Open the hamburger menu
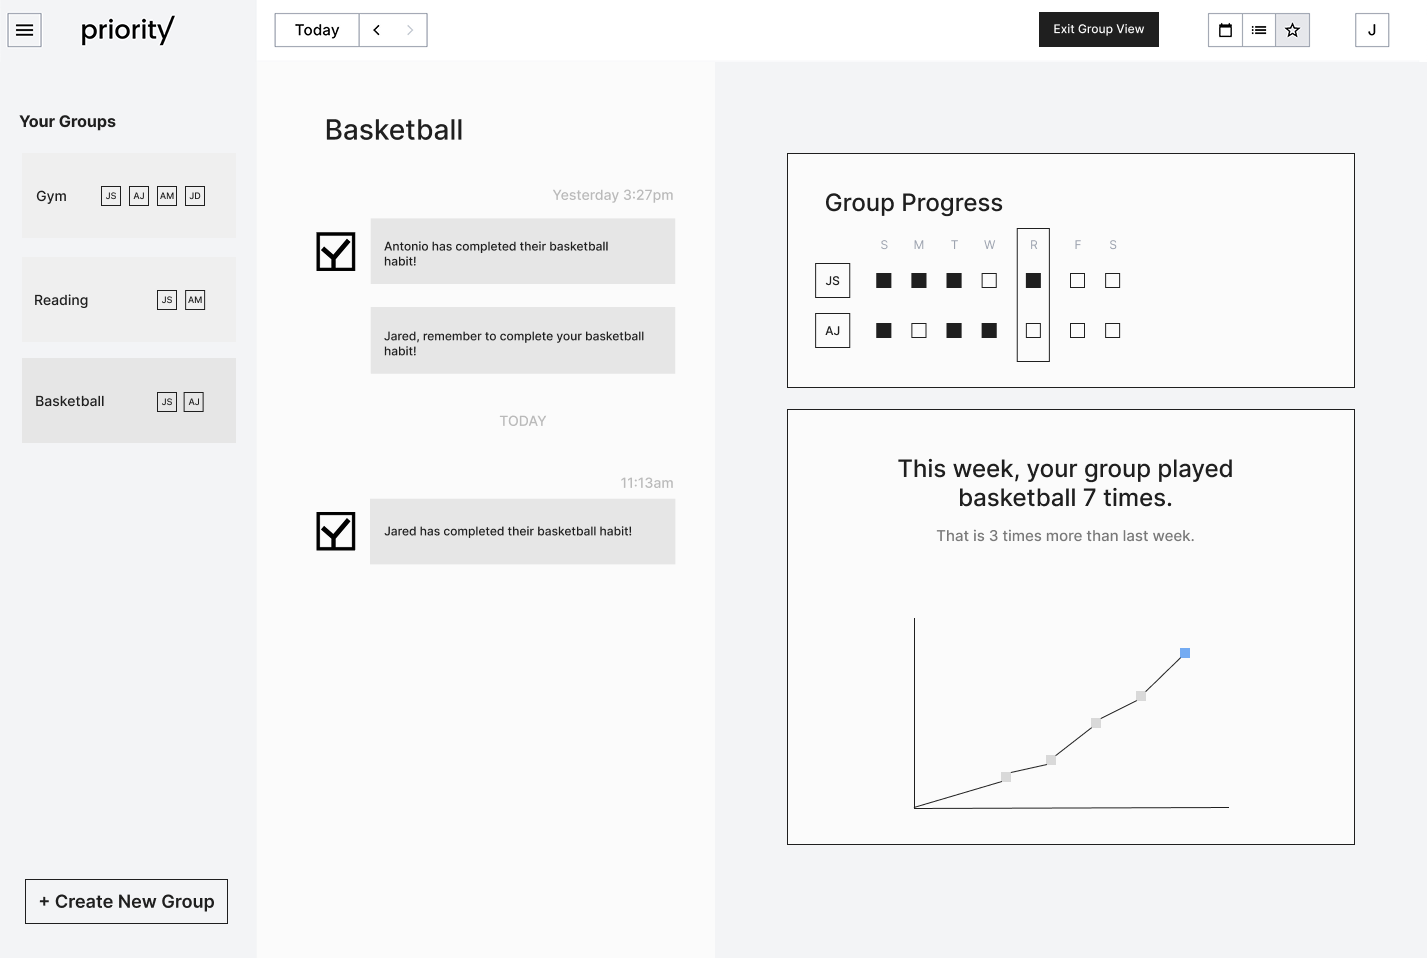Viewport: 1427px width, 958px height. tap(25, 30)
